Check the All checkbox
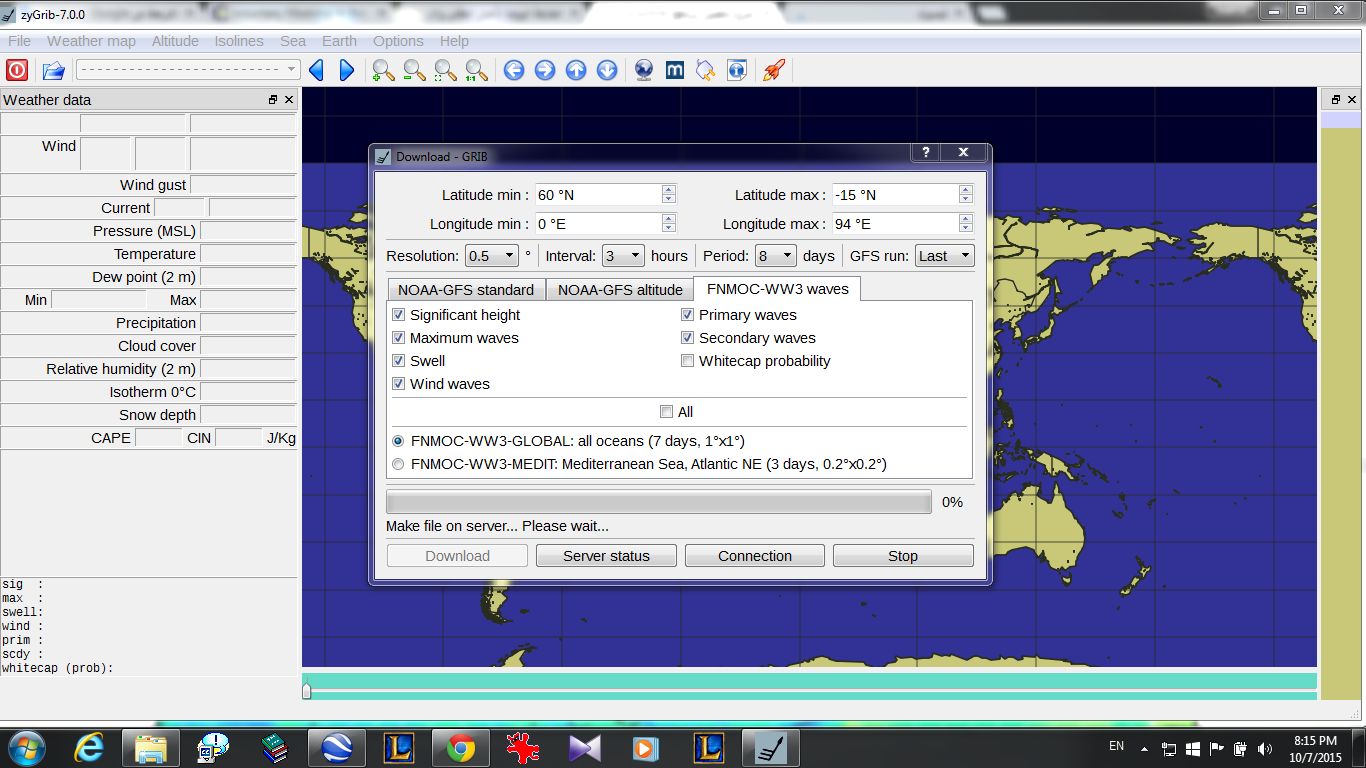Screen dimensions: 1366x768 tap(667, 412)
